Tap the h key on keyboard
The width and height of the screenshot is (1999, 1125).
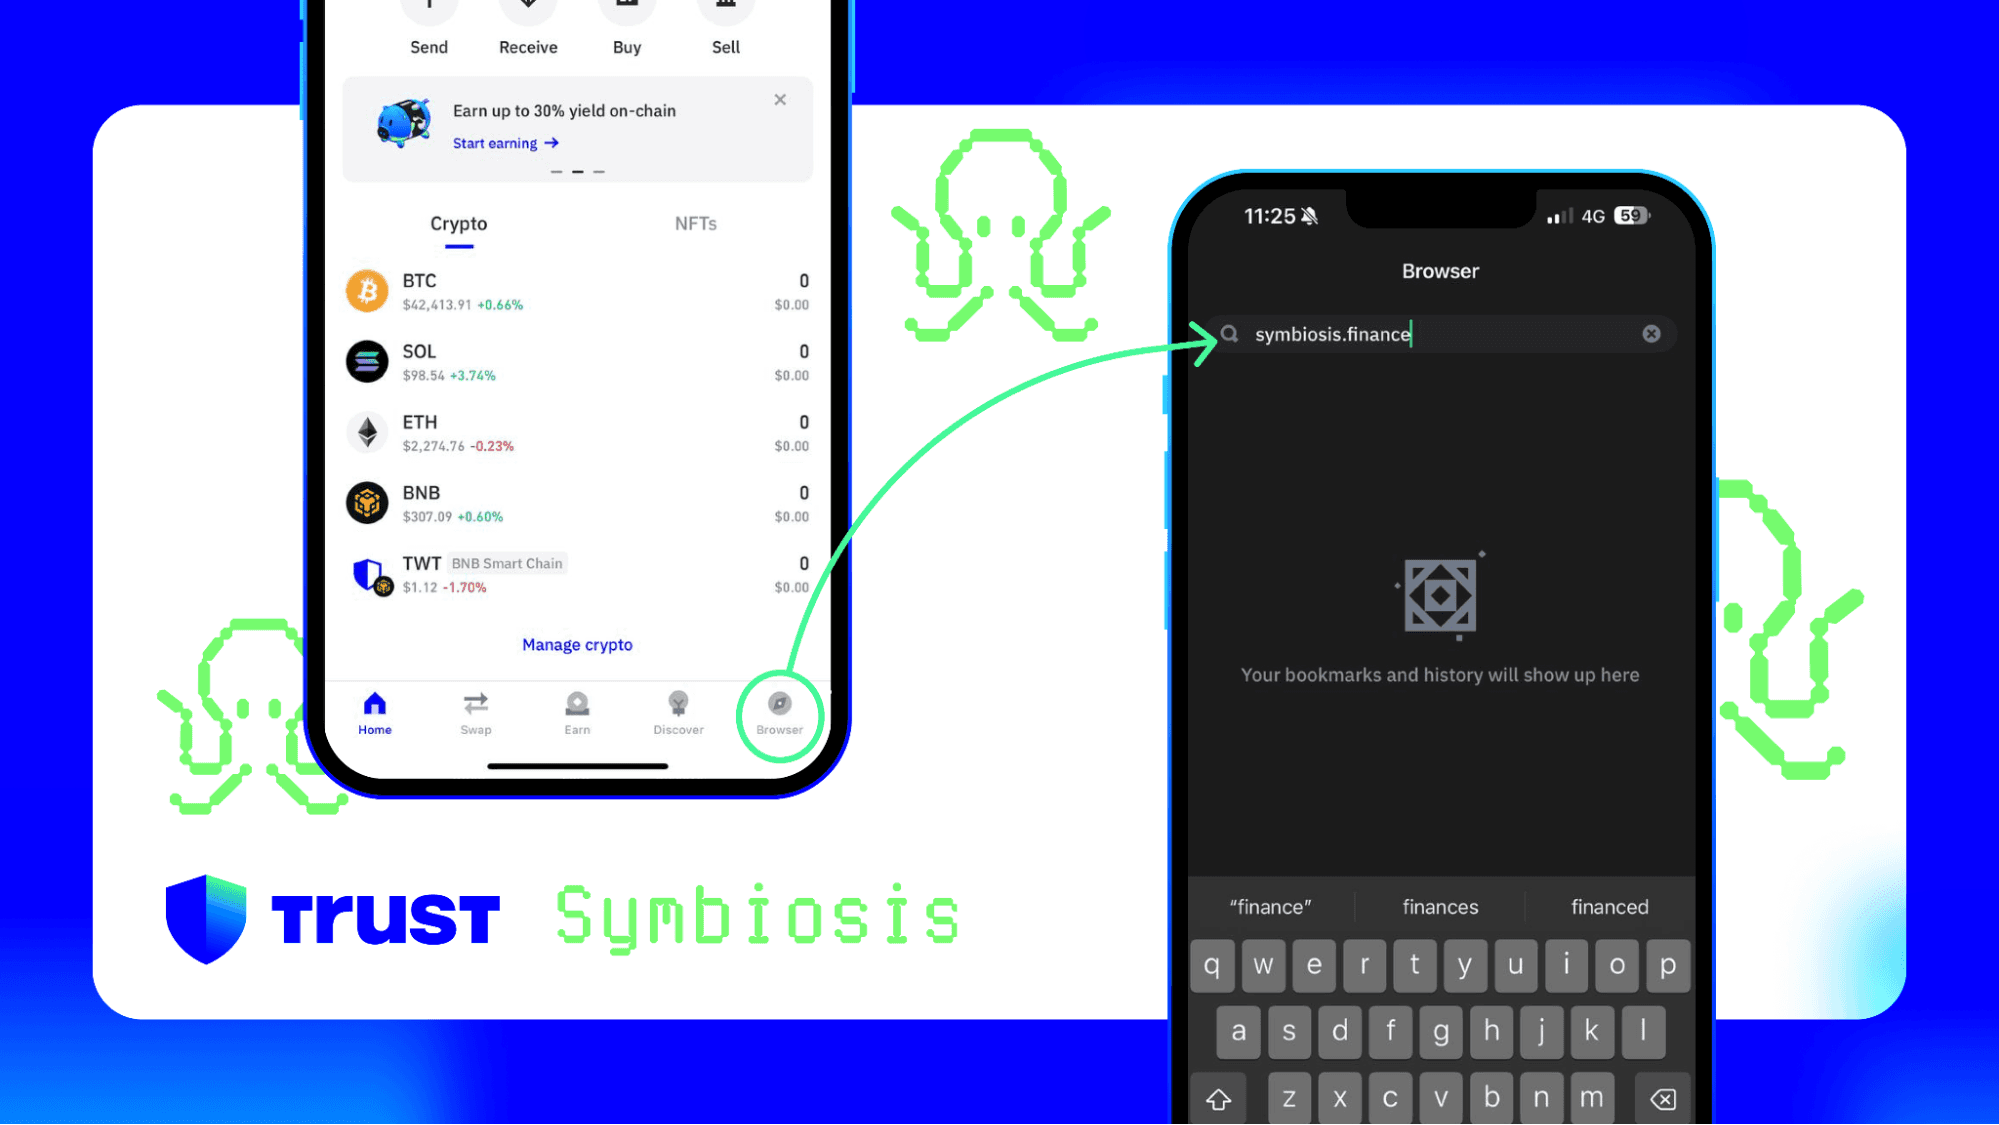1491,1032
